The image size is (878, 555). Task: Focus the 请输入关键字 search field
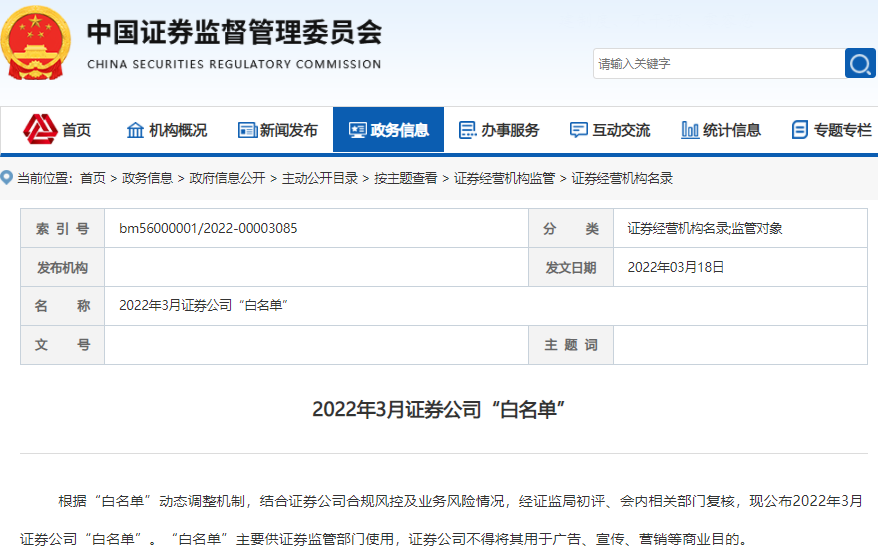[719, 63]
